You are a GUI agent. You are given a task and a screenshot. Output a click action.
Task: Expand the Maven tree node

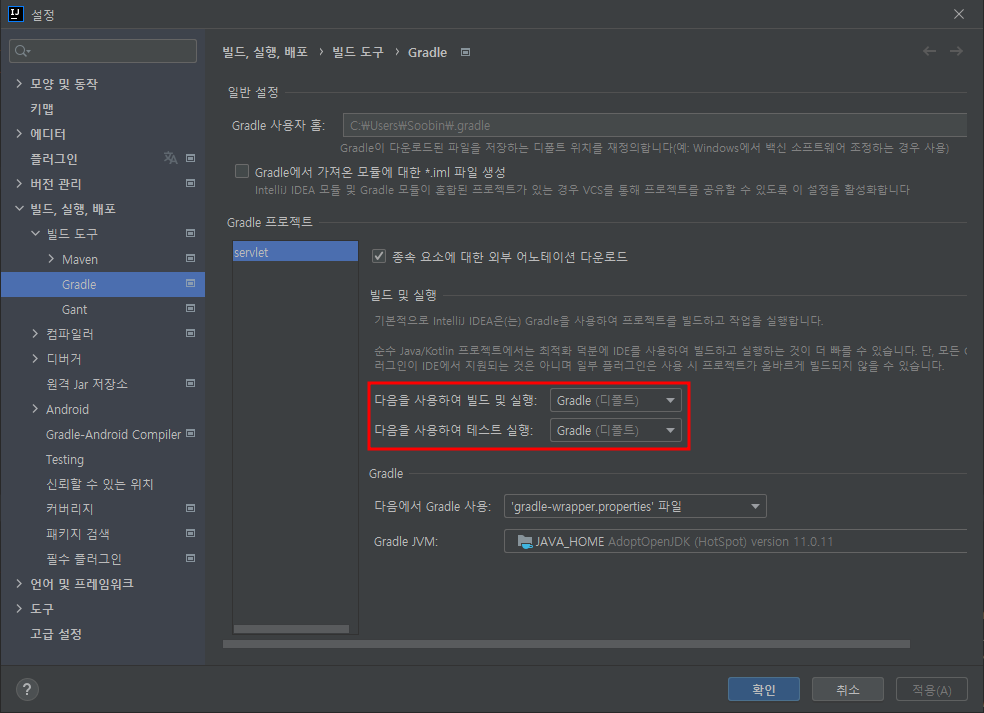51,259
